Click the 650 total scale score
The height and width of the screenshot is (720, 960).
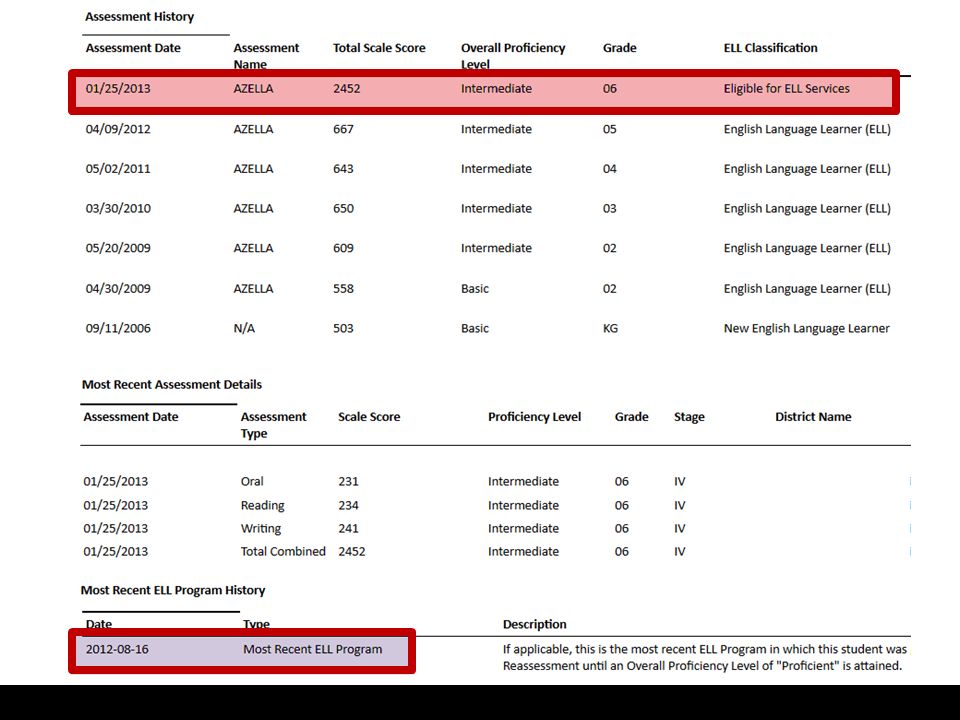pos(343,209)
